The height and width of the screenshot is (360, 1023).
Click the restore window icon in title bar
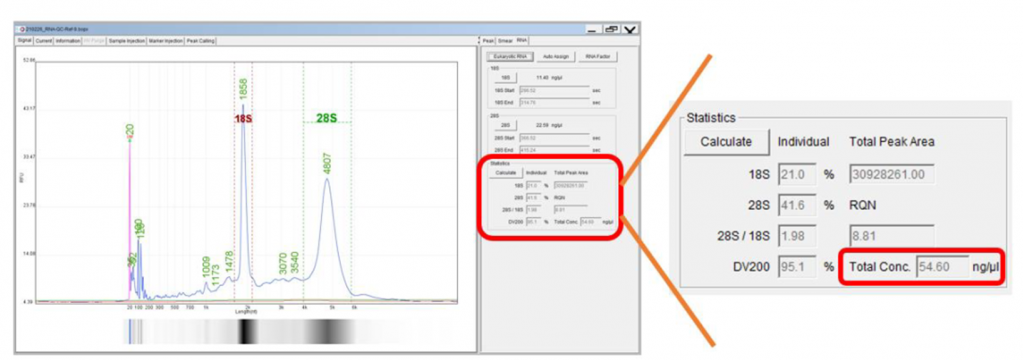611,29
